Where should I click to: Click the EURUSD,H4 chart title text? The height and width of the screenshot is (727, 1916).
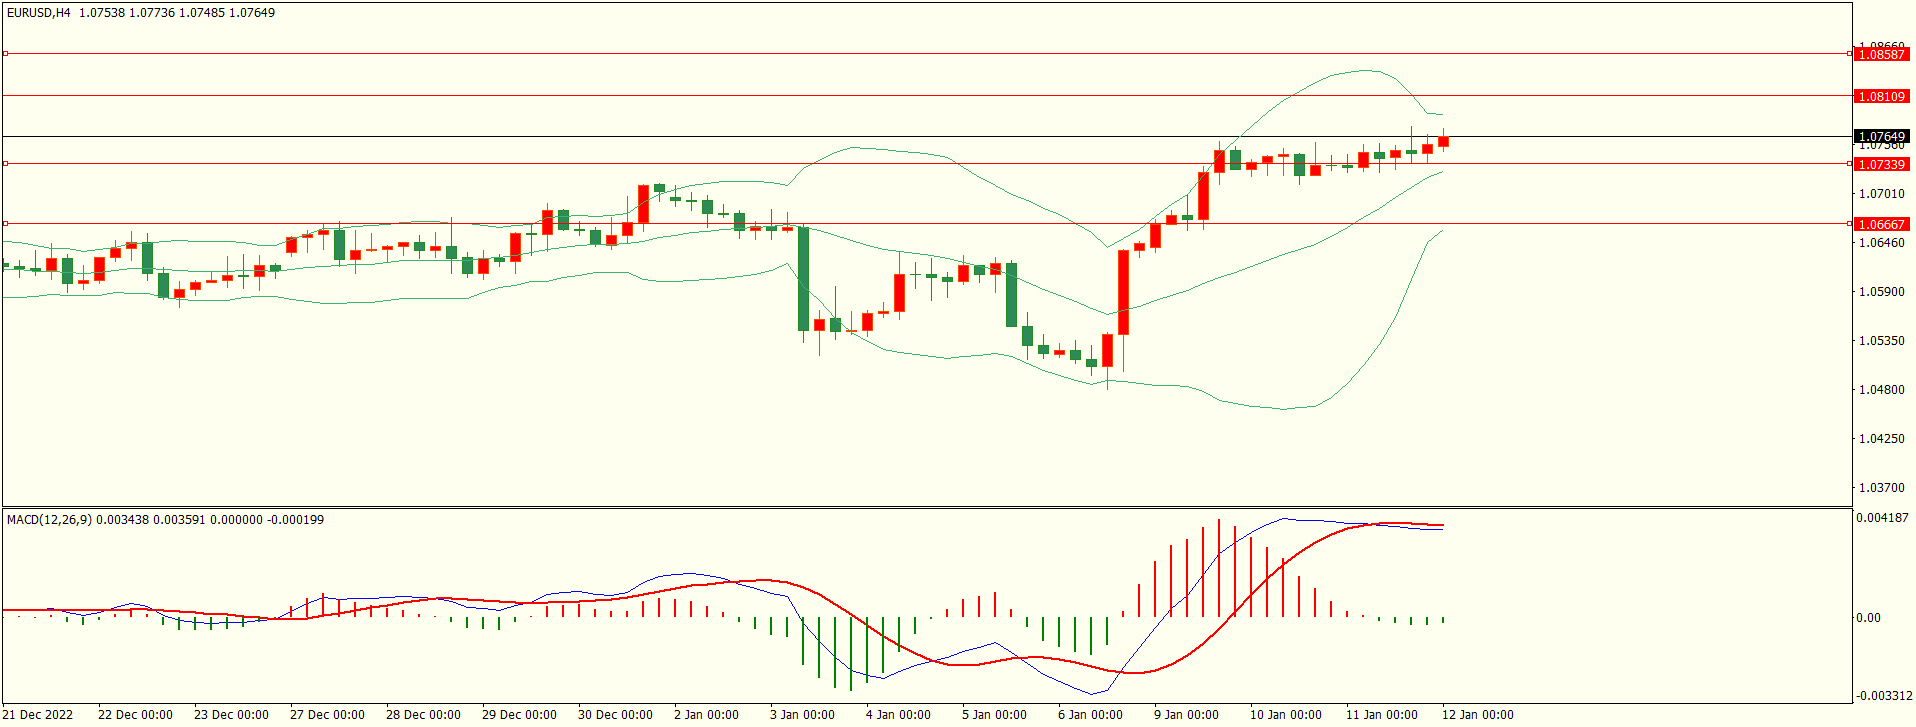[39, 13]
